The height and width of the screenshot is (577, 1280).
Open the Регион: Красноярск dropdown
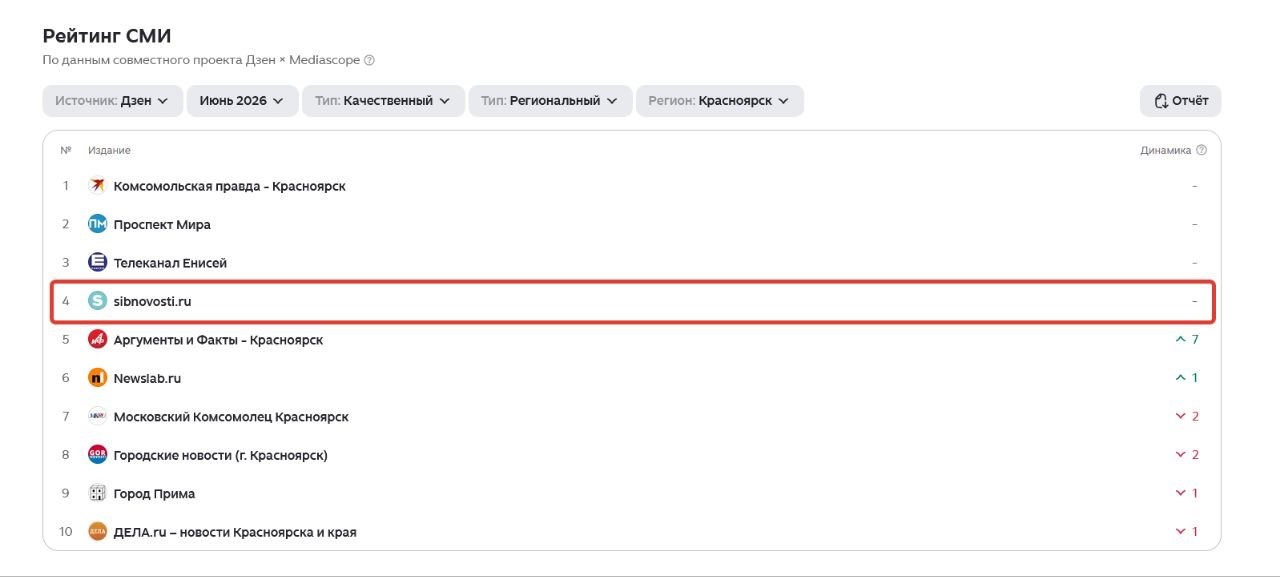tap(720, 100)
